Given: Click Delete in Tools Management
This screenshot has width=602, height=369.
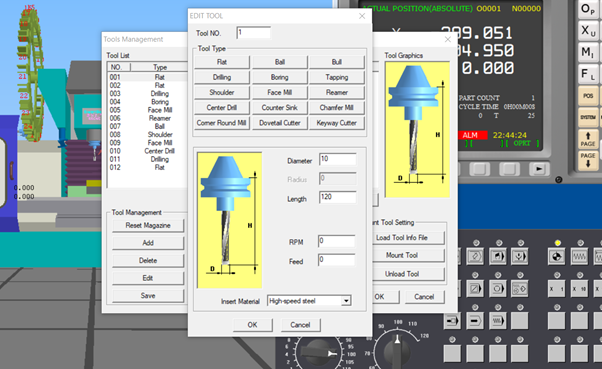Looking at the screenshot, I should coord(148,261).
